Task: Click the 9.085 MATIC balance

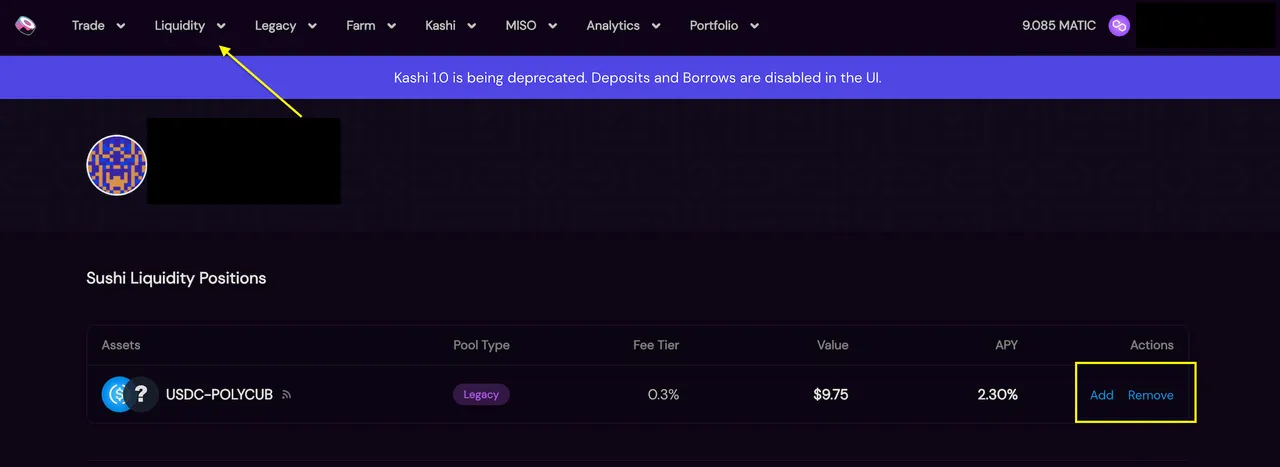Action: point(1059,26)
